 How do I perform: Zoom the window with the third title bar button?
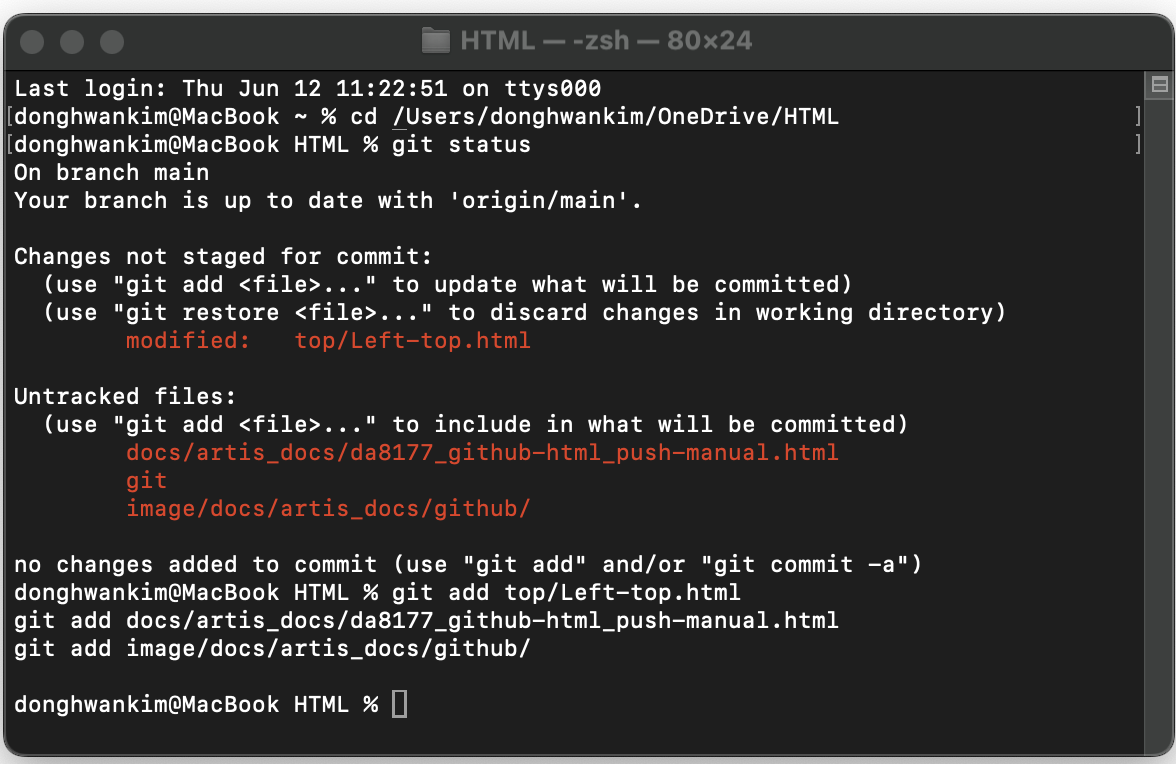(112, 41)
